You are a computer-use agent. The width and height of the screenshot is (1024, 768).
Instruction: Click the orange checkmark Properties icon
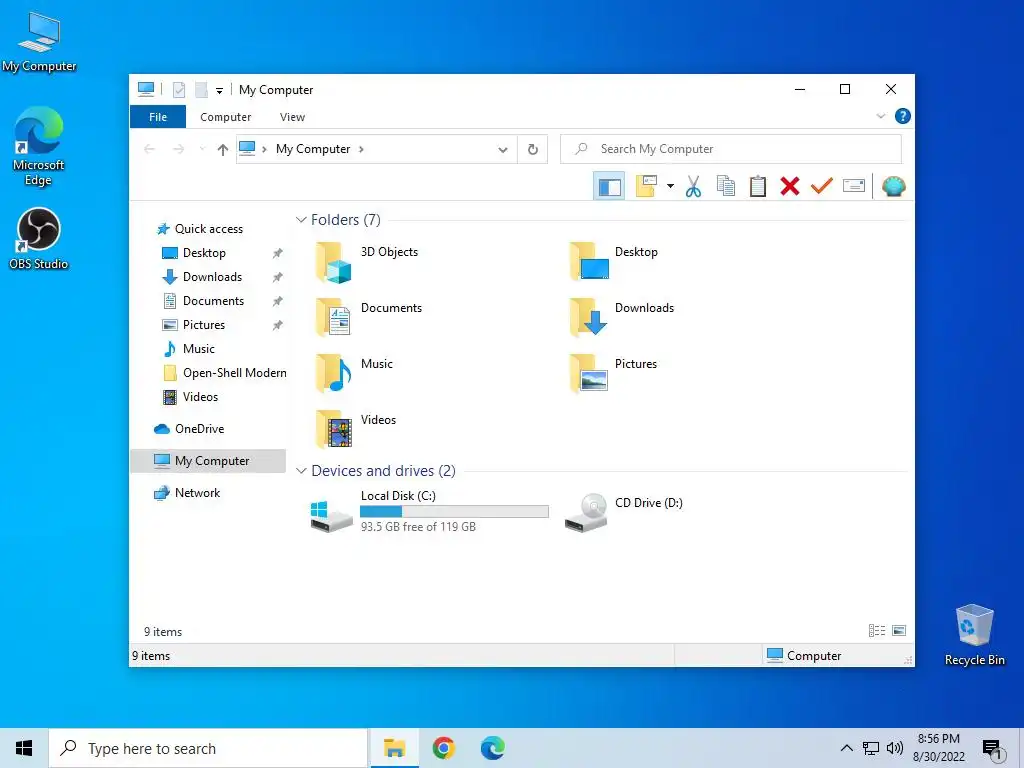[822, 187]
